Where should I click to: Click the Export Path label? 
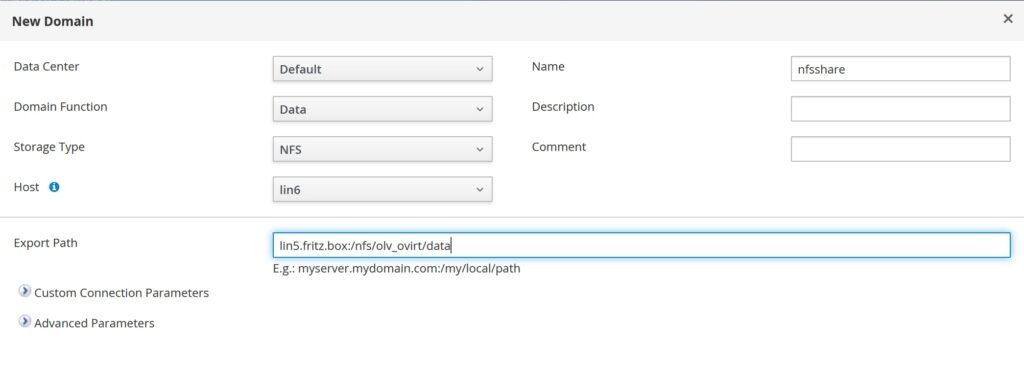pyautogui.click(x=46, y=243)
